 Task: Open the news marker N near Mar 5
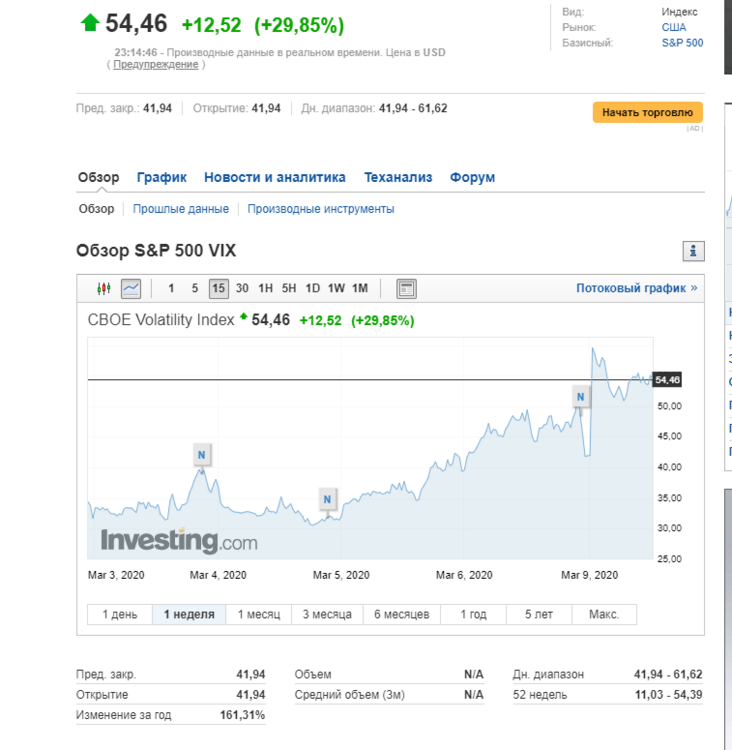point(327,499)
